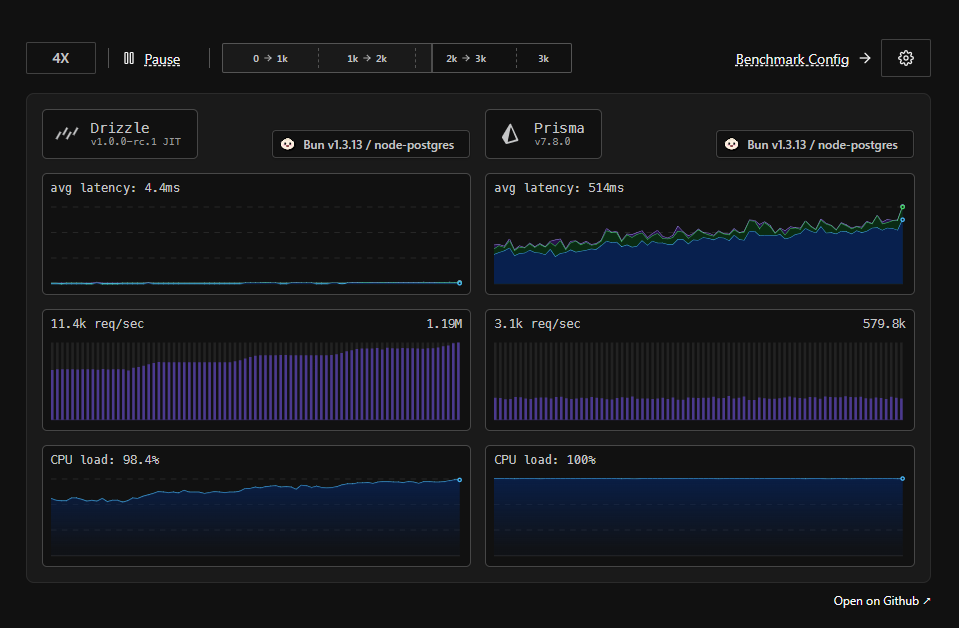Select the 0 → 1k load stage
The height and width of the screenshot is (628, 959).
pos(270,58)
